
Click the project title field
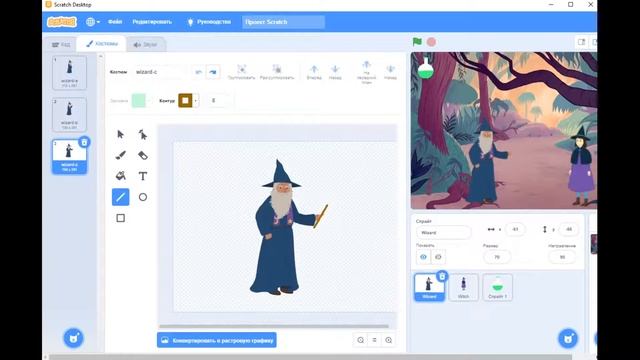click(283, 22)
